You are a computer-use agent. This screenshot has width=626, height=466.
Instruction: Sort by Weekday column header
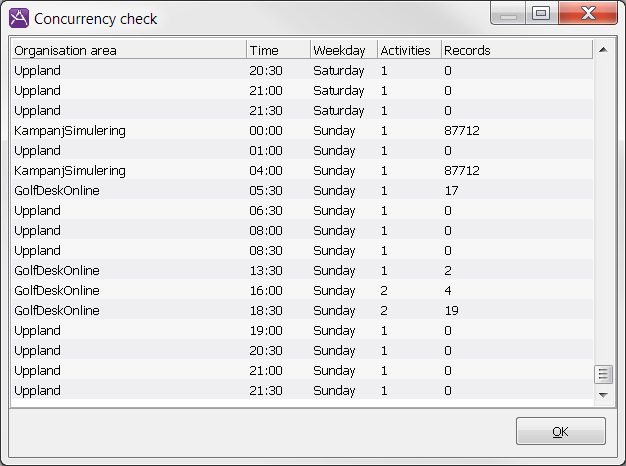coord(344,50)
